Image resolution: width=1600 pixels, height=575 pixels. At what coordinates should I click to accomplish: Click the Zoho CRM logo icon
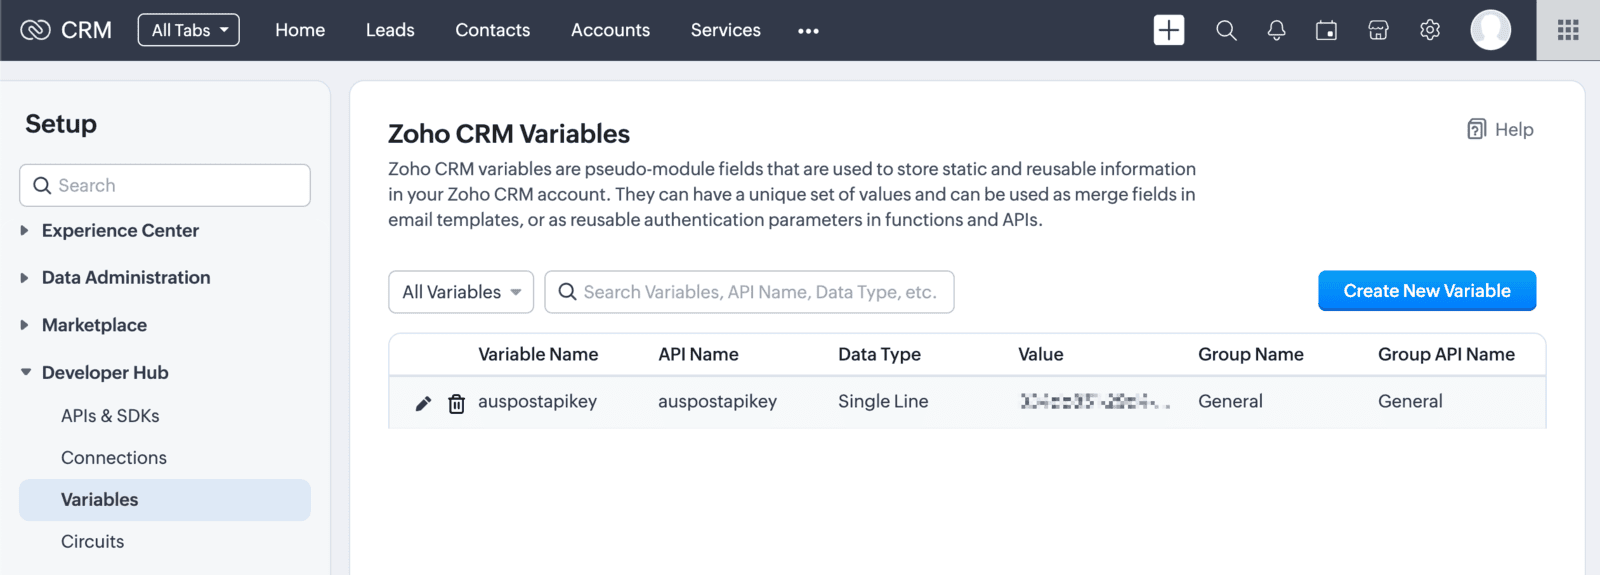click(x=35, y=30)
